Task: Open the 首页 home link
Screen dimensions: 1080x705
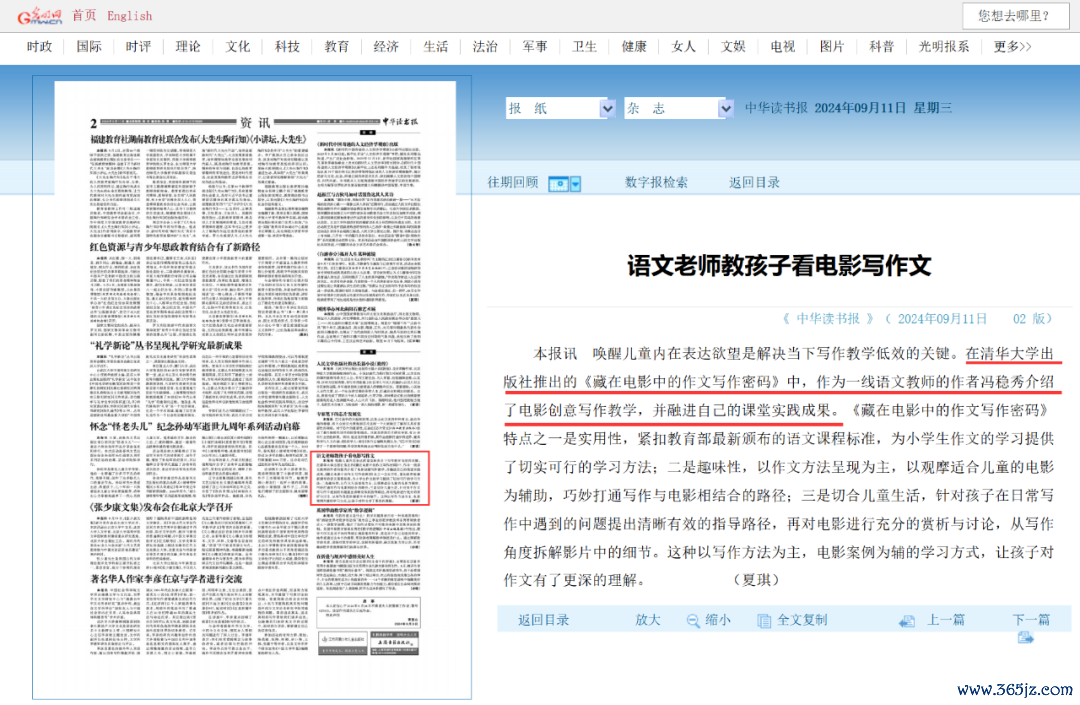Action: tap(84, 15)
